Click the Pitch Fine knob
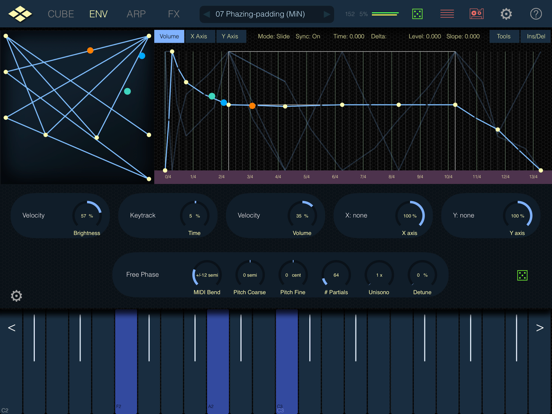 coord(293,275)
